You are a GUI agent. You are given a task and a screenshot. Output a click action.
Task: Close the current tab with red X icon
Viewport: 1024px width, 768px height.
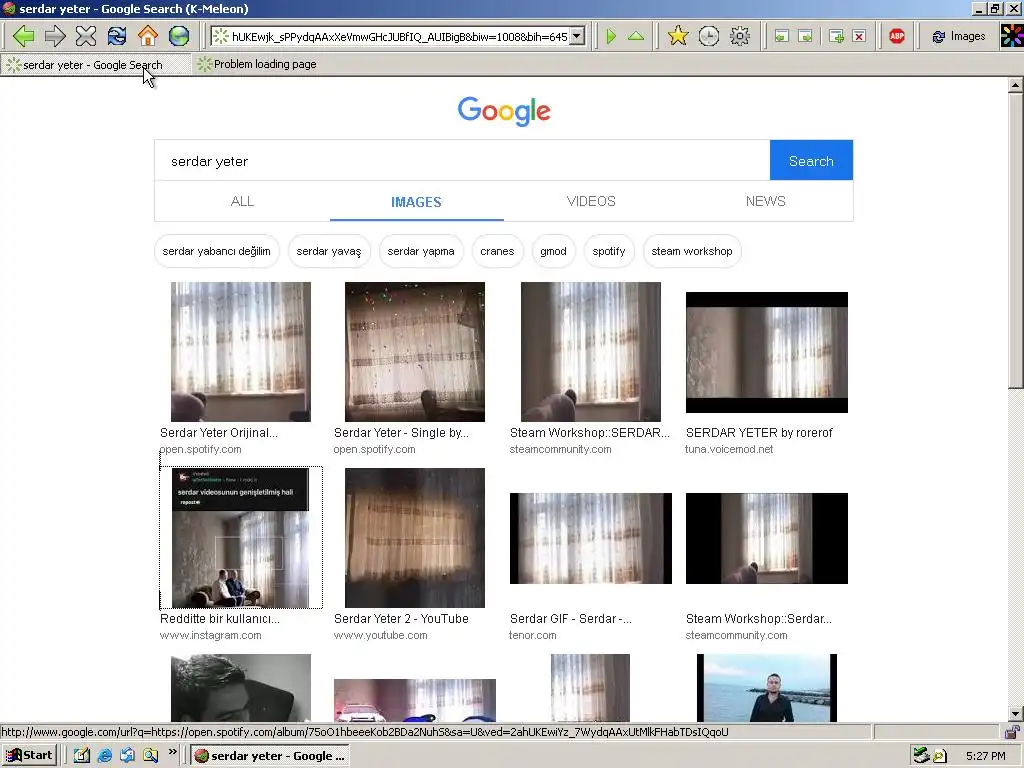pos(859,37)
